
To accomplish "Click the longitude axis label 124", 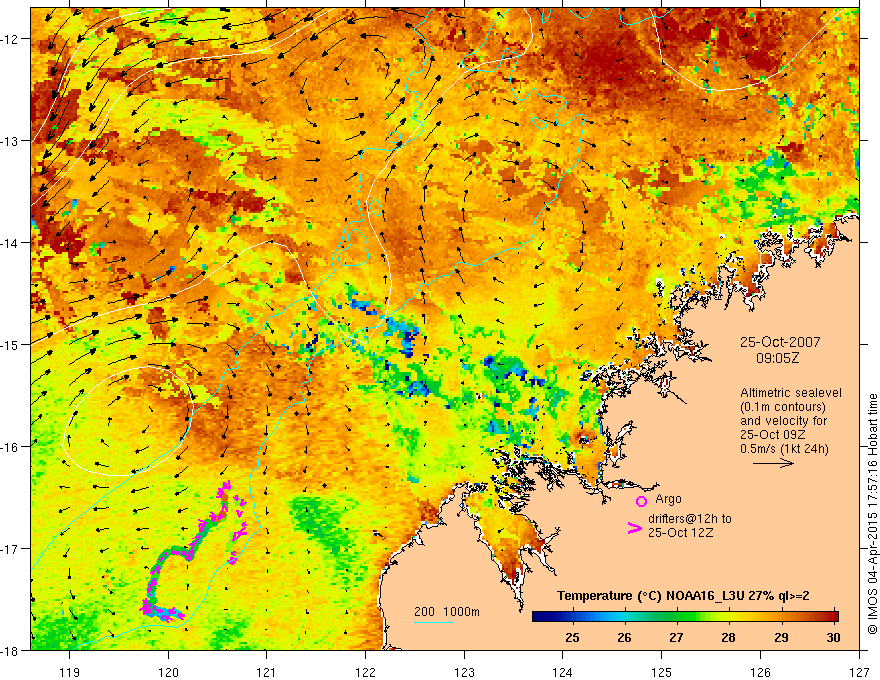I will 562,672.
